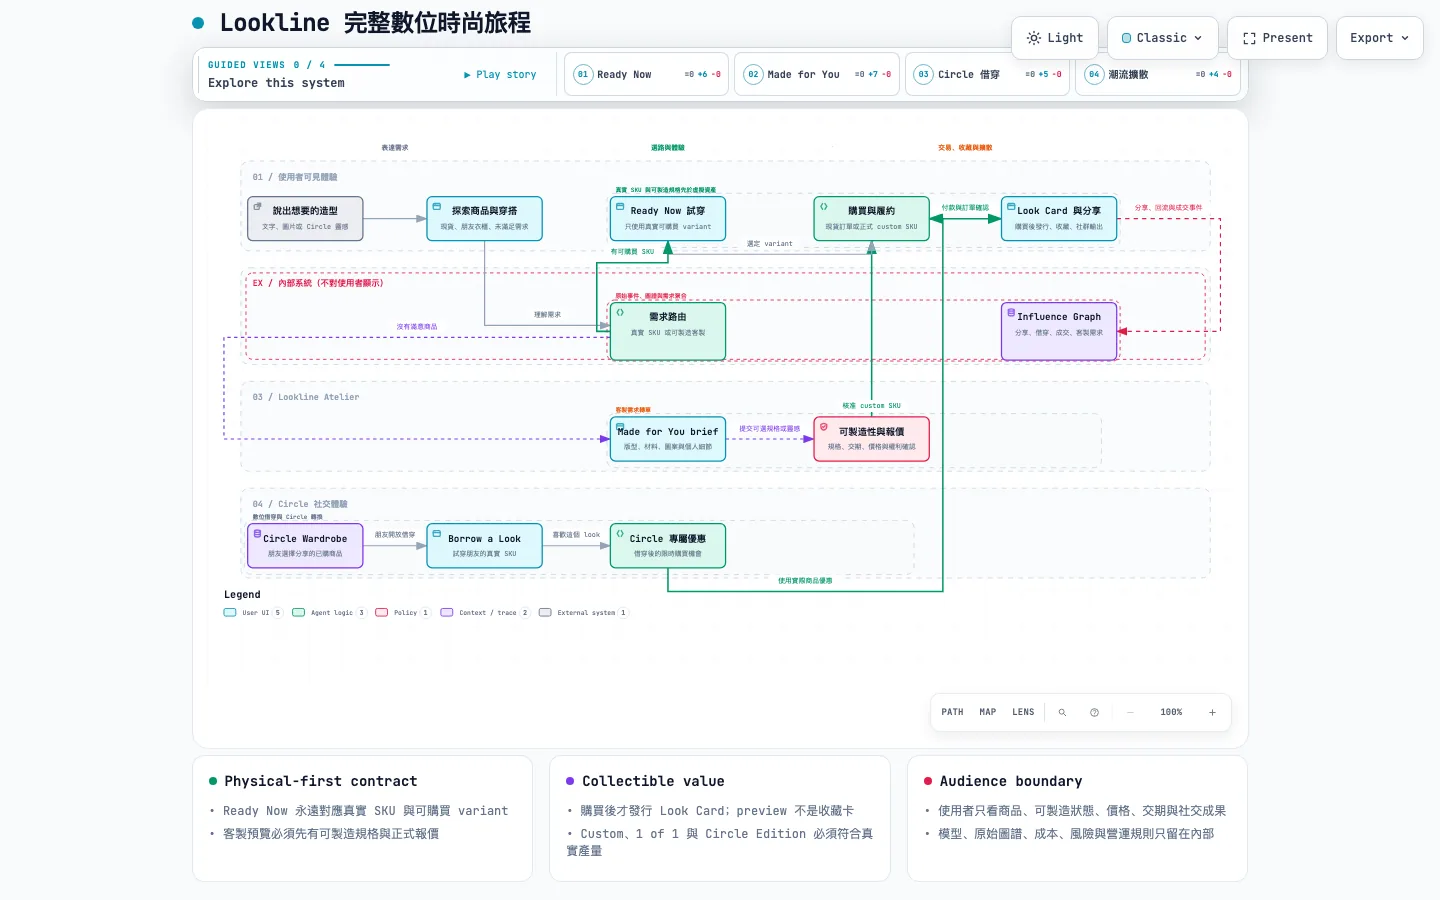Click the Look Card 與分享 node icon

1011,207
